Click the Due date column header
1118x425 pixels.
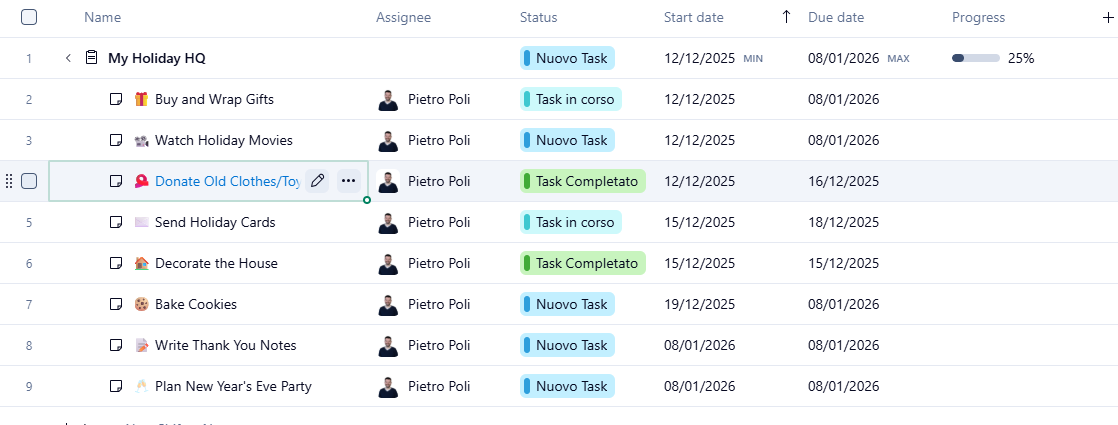tap(836, 17)
